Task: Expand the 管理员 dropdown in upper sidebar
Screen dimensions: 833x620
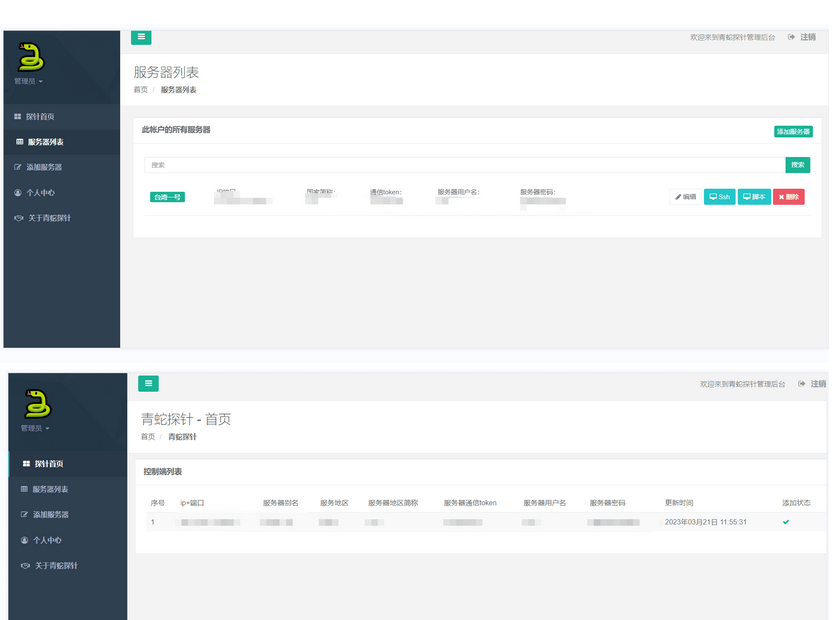Action: point(28,81)
